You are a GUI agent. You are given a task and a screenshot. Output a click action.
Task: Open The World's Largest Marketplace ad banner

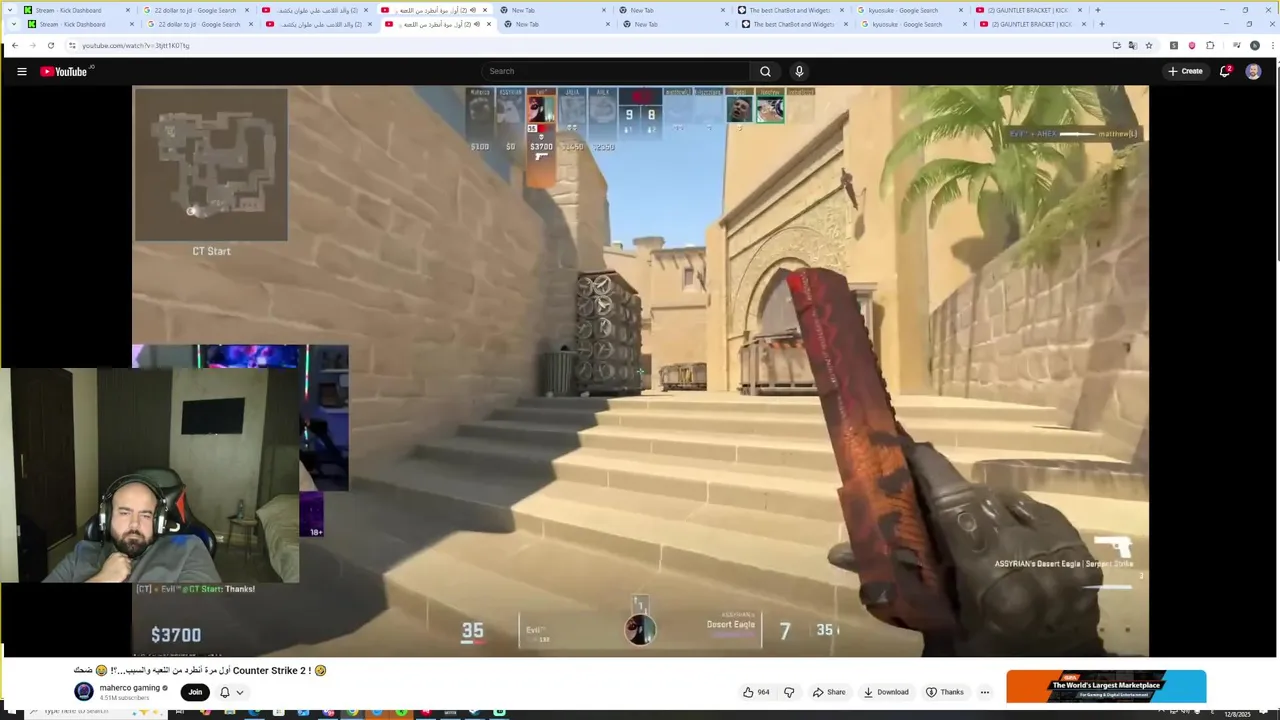click(x=1106, y=687)
